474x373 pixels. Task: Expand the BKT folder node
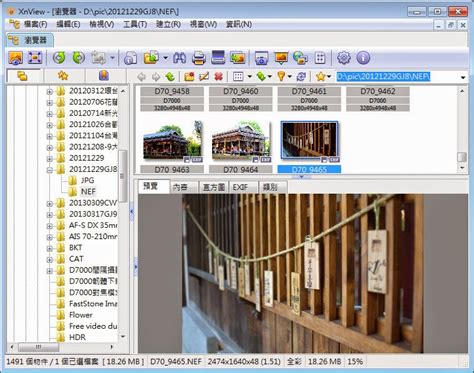(49, 248)
